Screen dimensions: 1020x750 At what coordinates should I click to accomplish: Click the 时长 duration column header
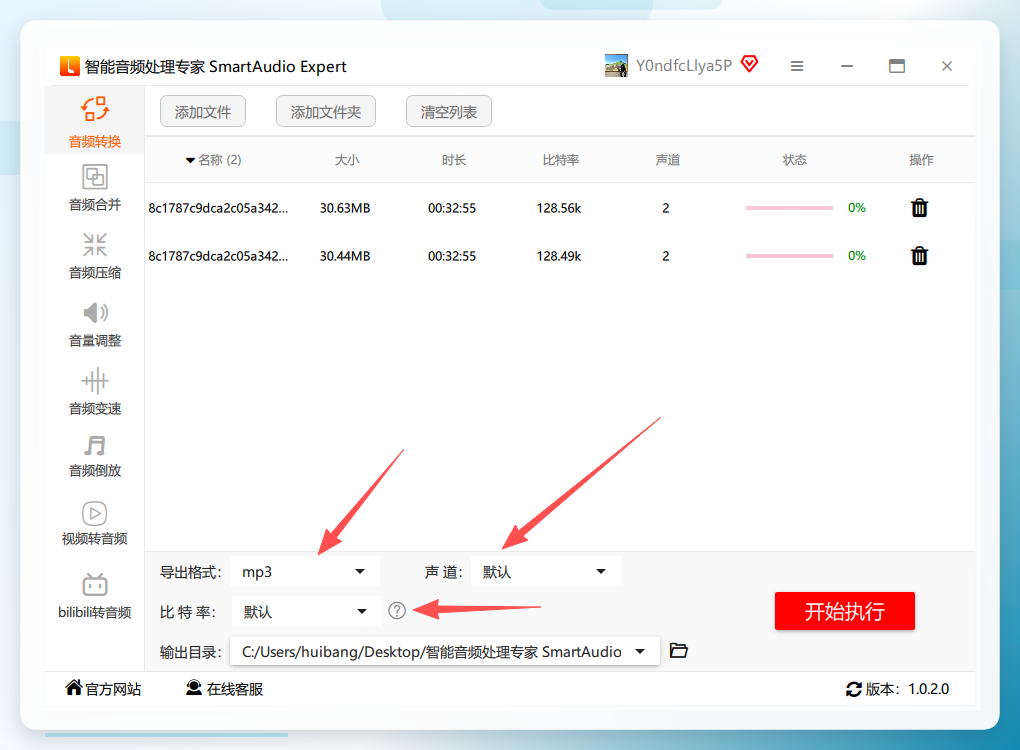[453, 160]
